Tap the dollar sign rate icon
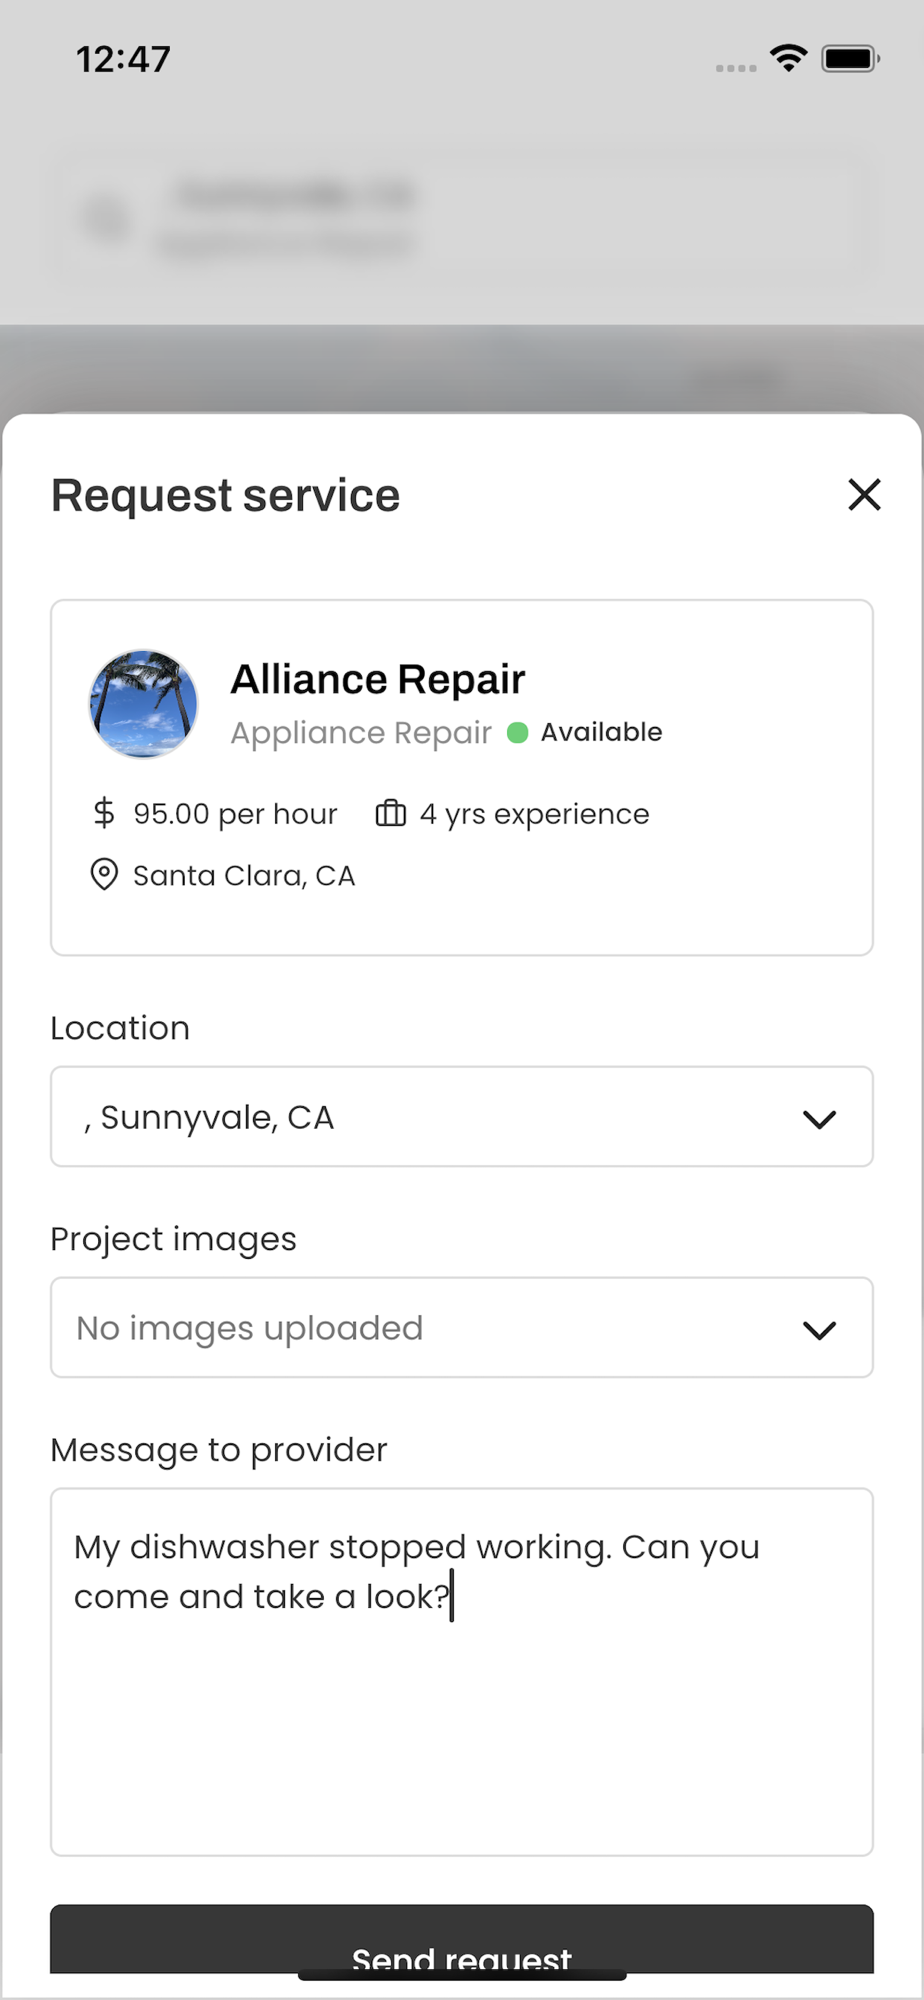This screenshot has width=924, height=2000. tap(104, 813)
